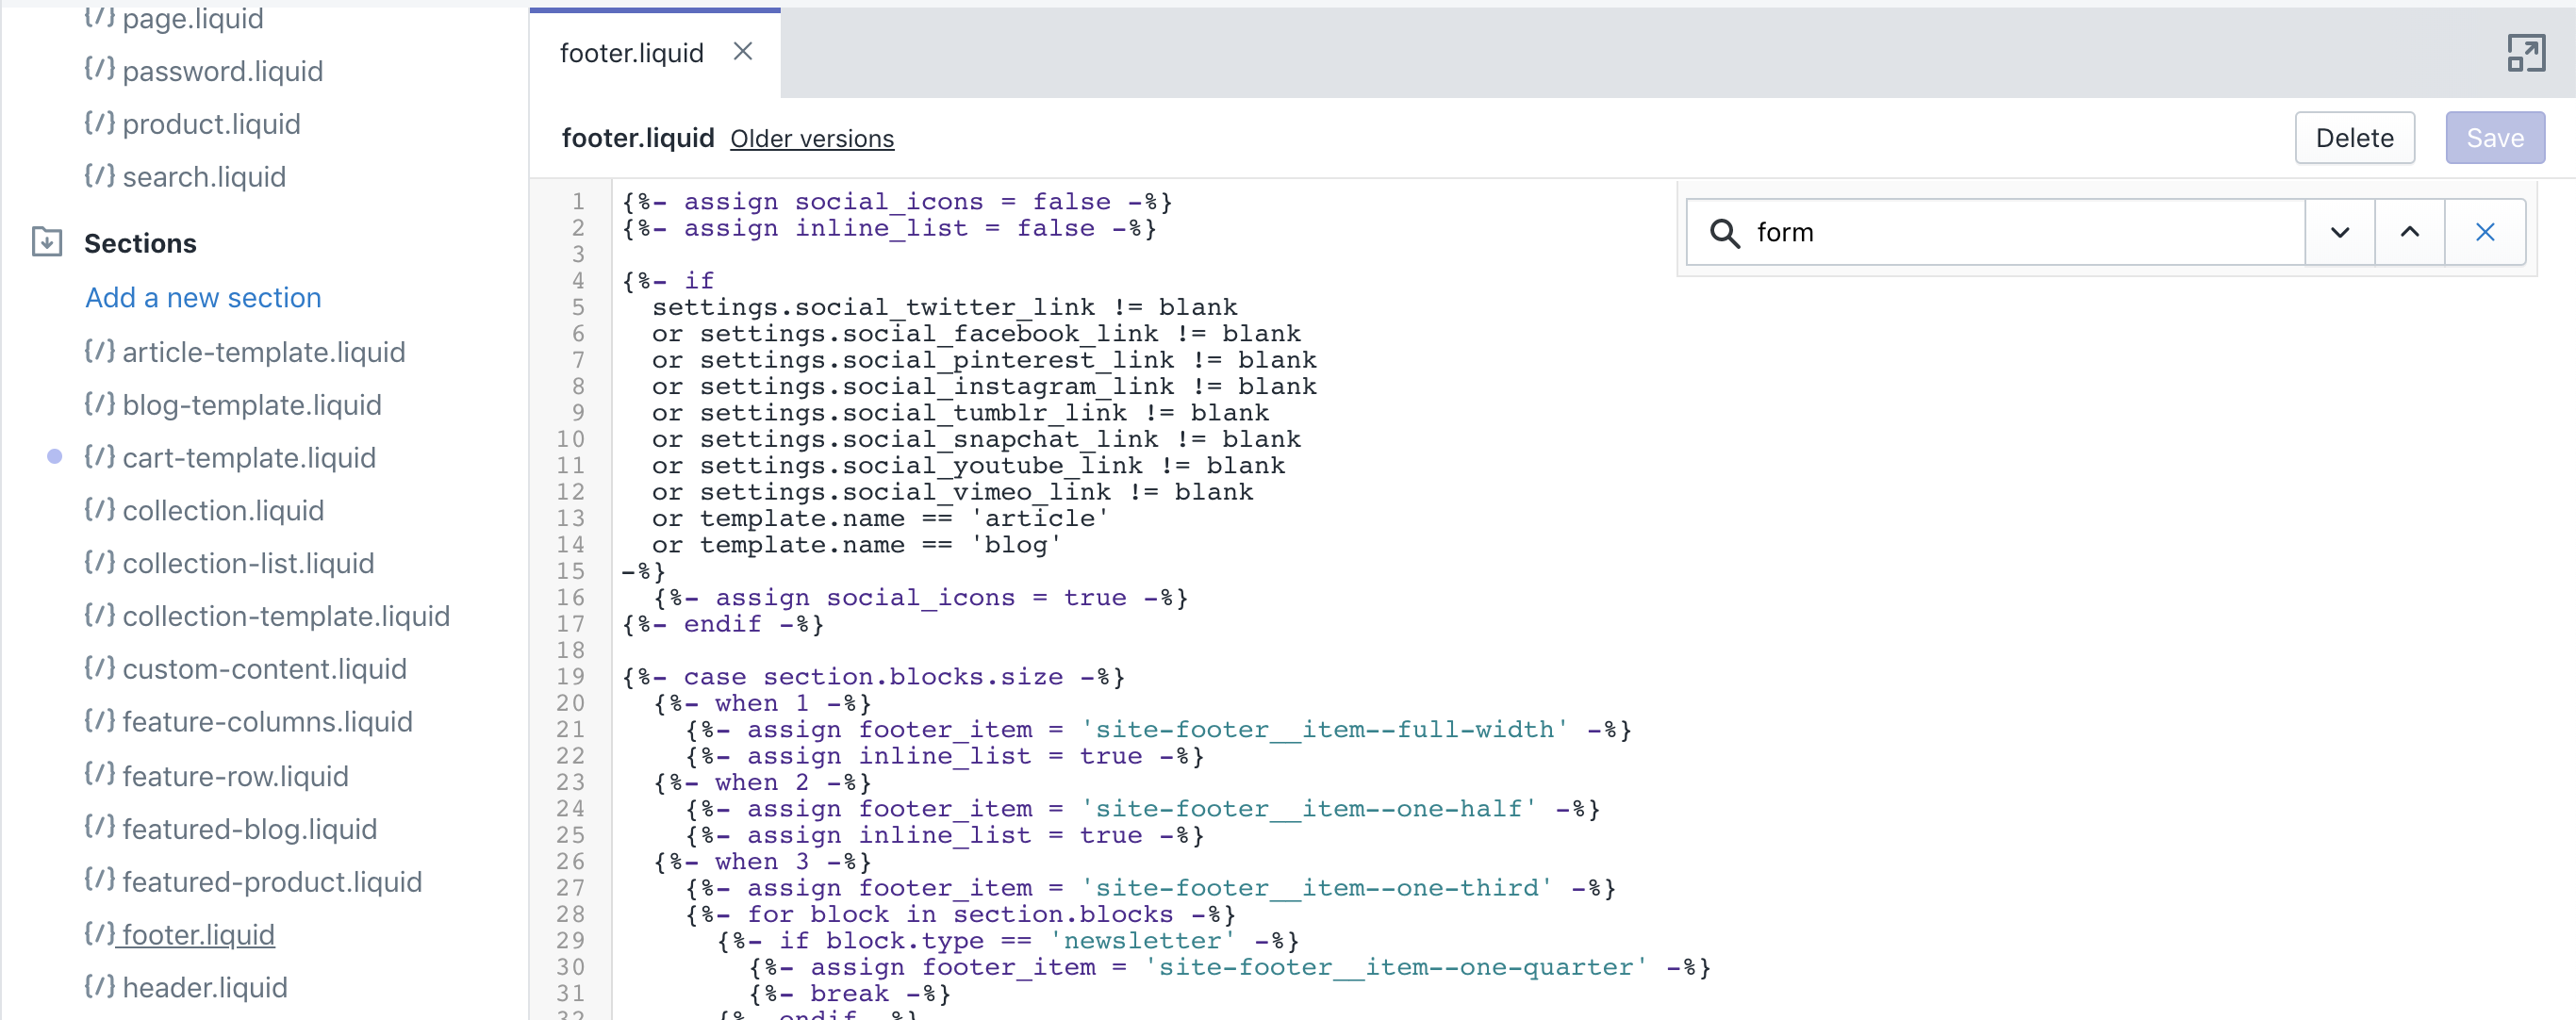Close the search box with X
The height and width of the screenshot is (1020, 2576).
pyautogui.click(x=2484, y=233)
